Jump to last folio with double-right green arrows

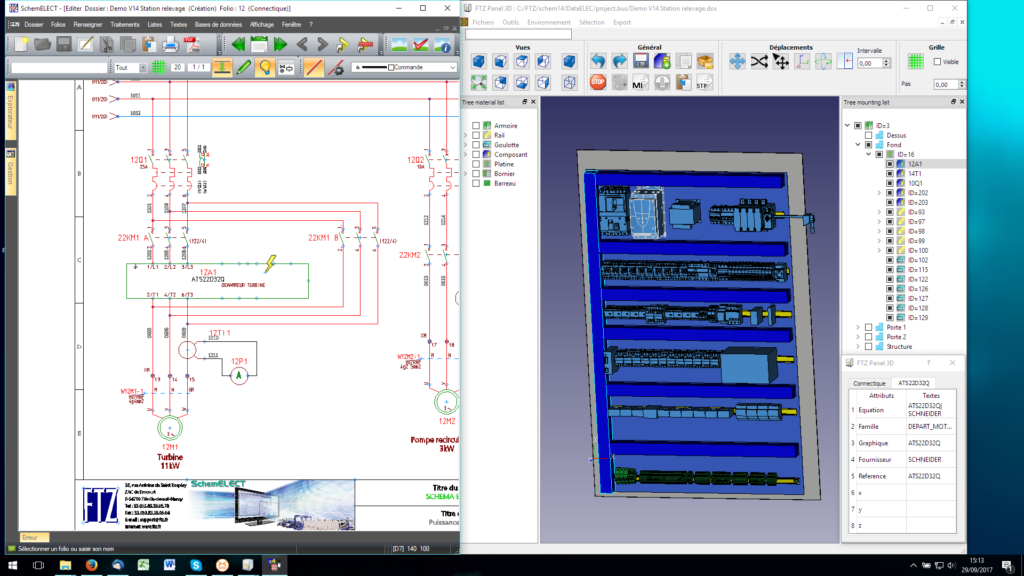coord(281,44)
